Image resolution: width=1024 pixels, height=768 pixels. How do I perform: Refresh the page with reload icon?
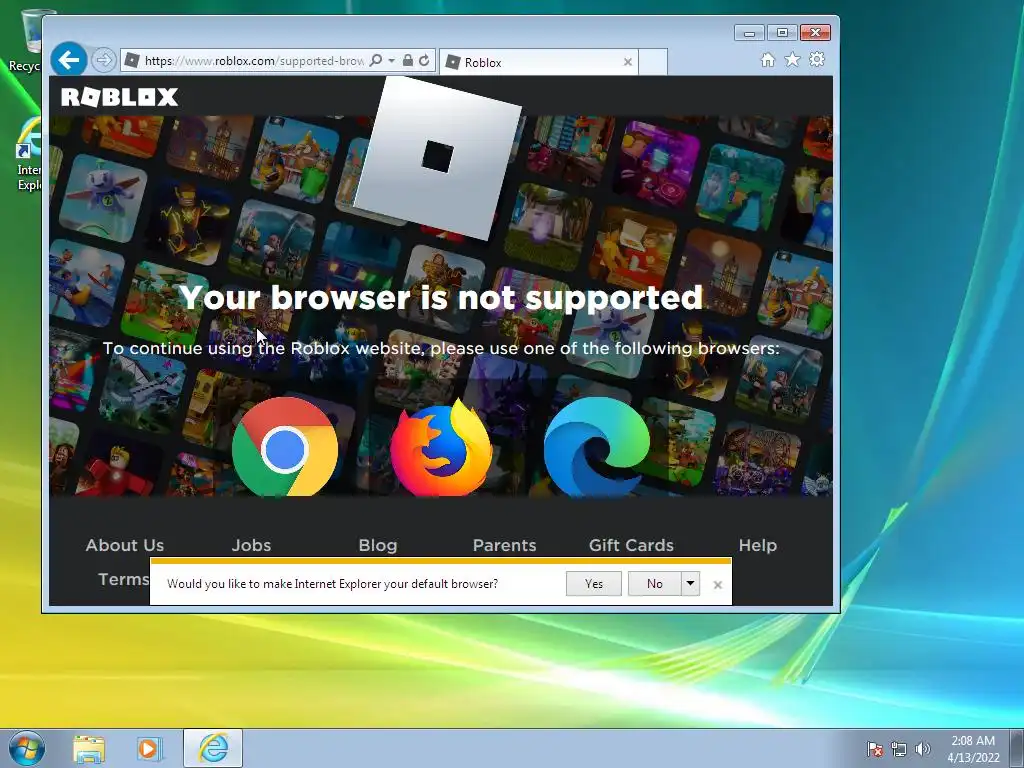[424, 61]
